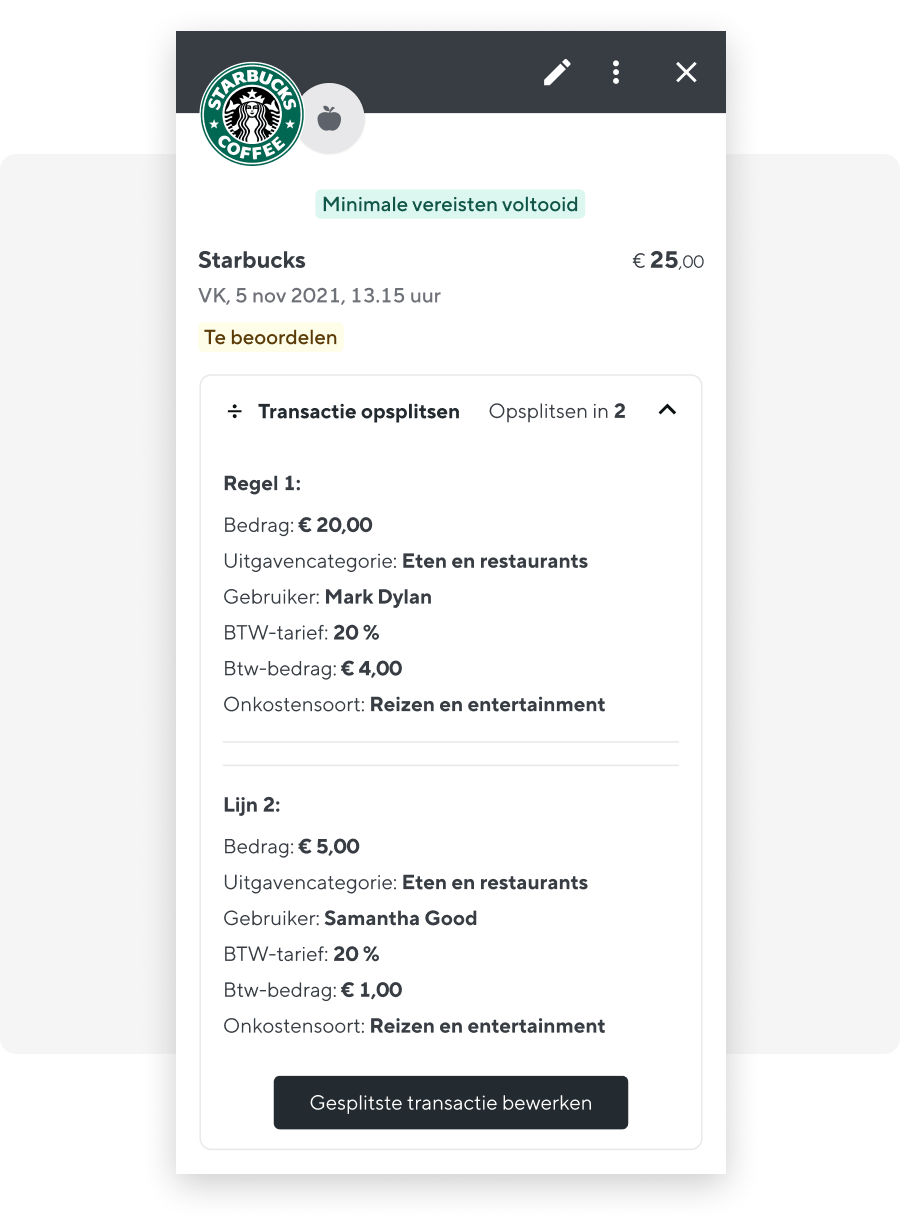Click the Mark Dylan user name

[x=378, y=597]
